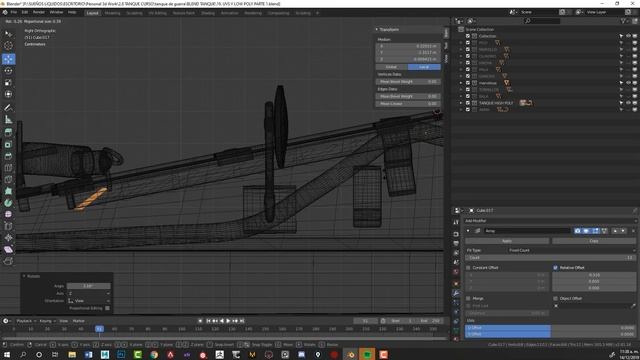Activate the Transform tool
This screenshot has width=640, height=360.
point(8,94)
